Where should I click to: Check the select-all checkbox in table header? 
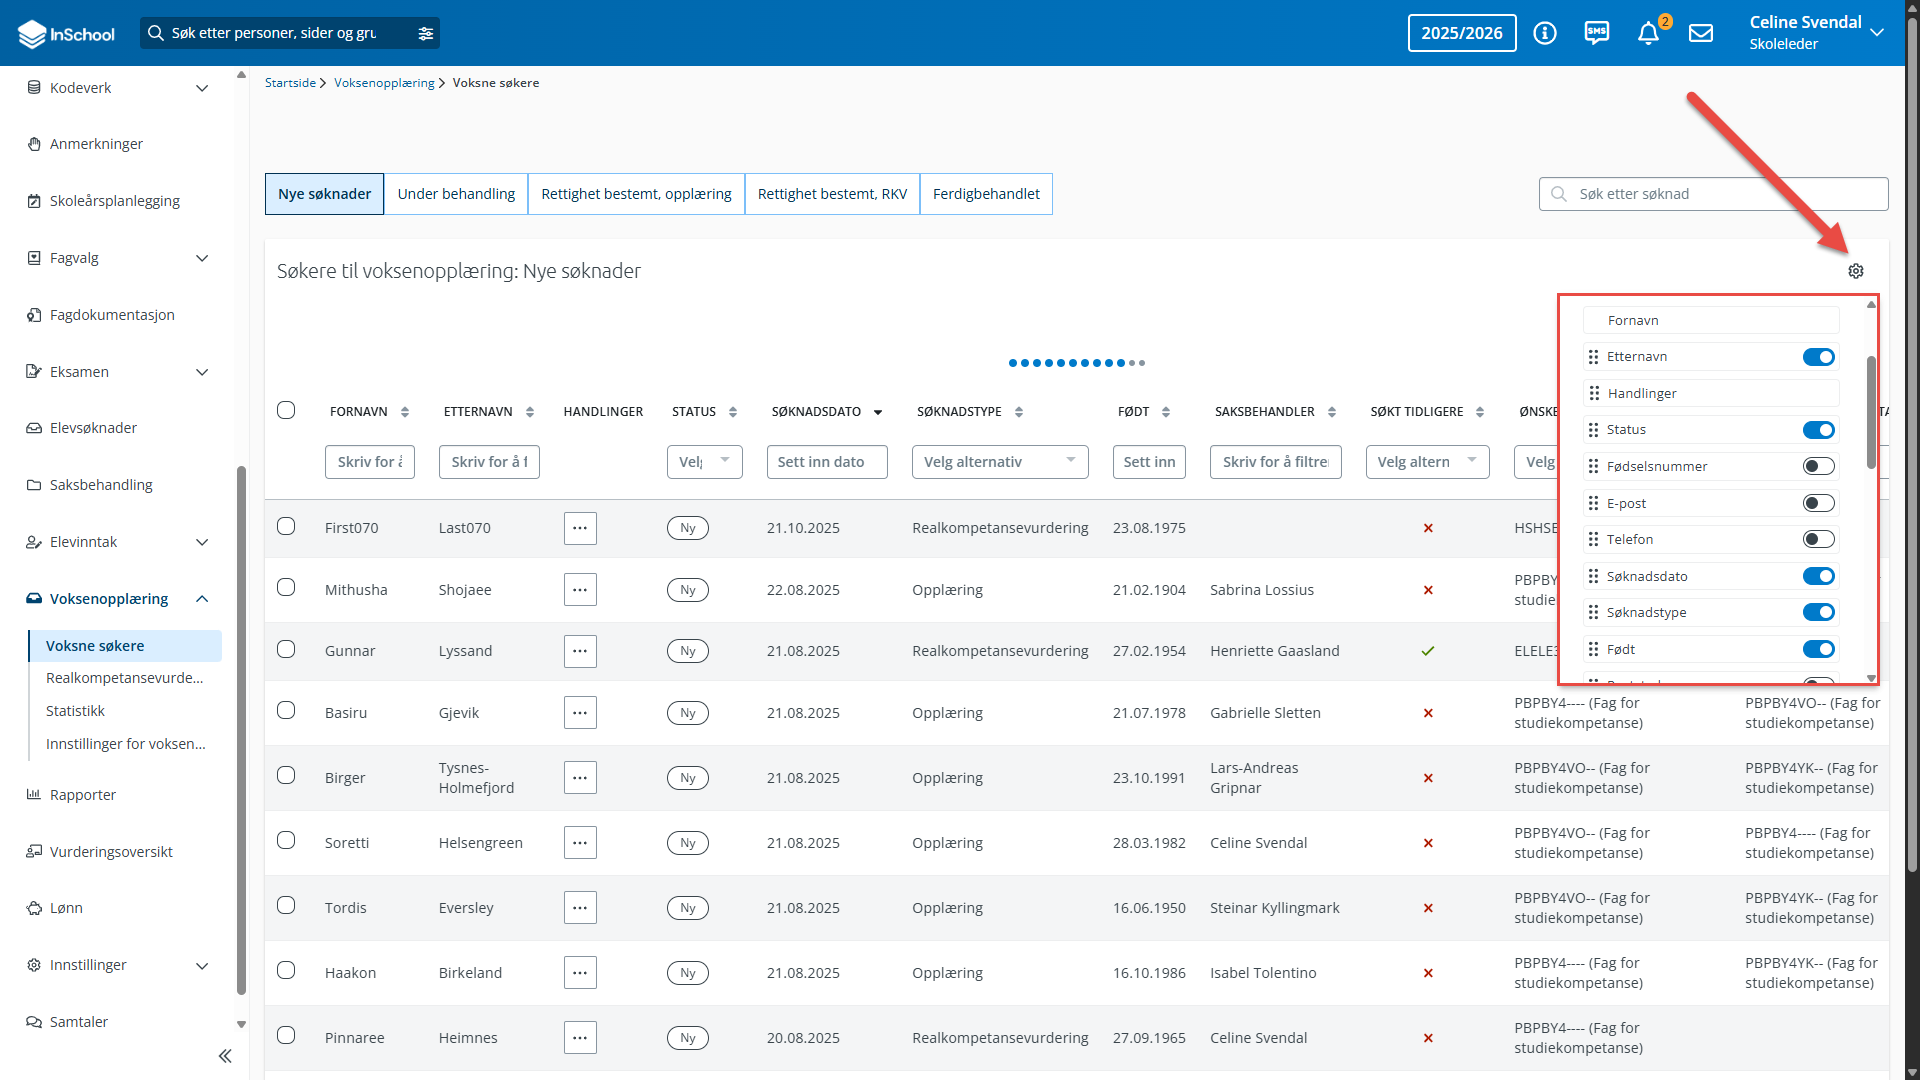click(x=286, y=410)
